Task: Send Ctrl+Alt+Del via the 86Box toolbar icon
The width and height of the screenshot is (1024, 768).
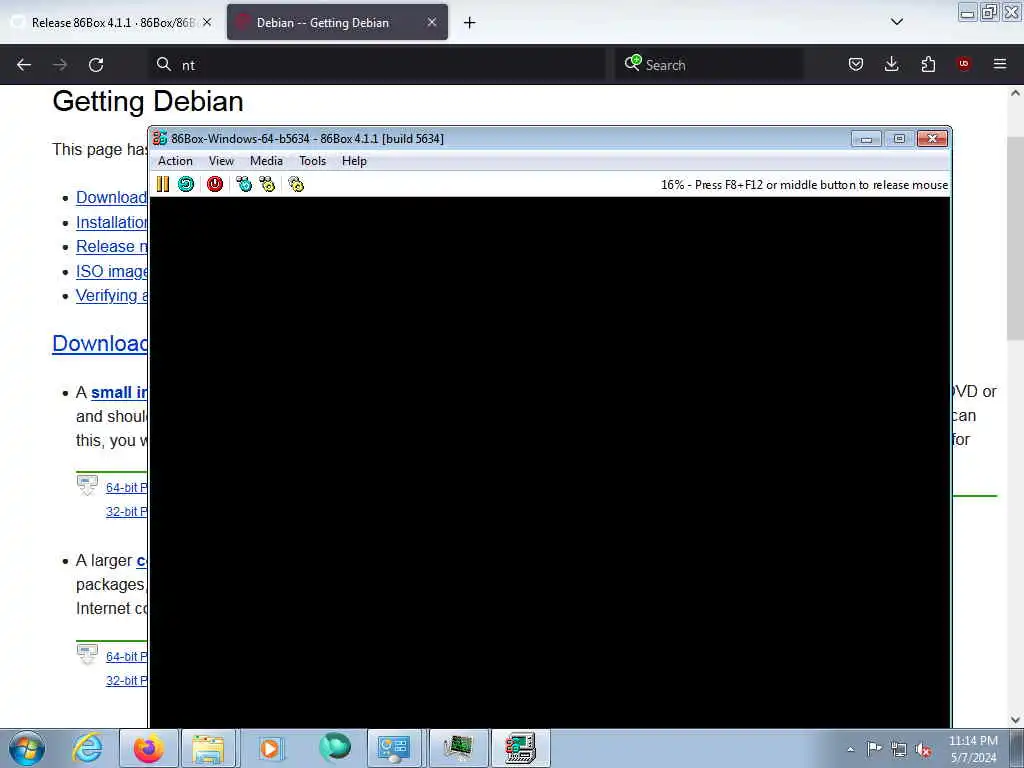Action: coord(244,184)
